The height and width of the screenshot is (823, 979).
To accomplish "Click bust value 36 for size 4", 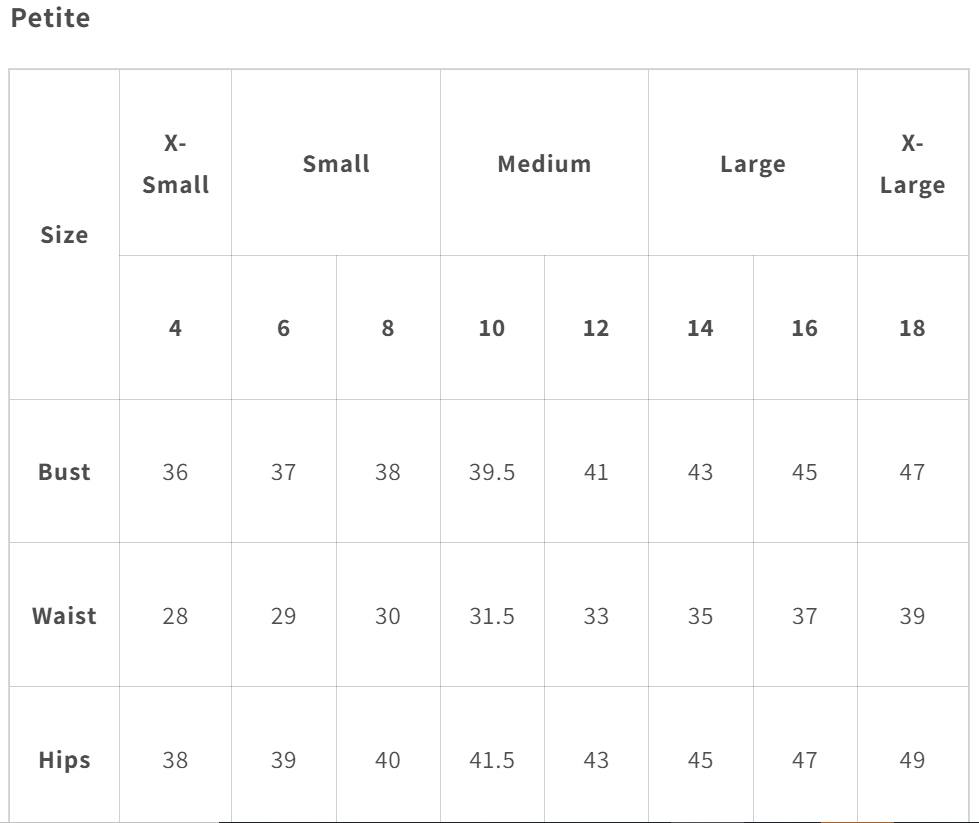I will click(x=175, y=472).
